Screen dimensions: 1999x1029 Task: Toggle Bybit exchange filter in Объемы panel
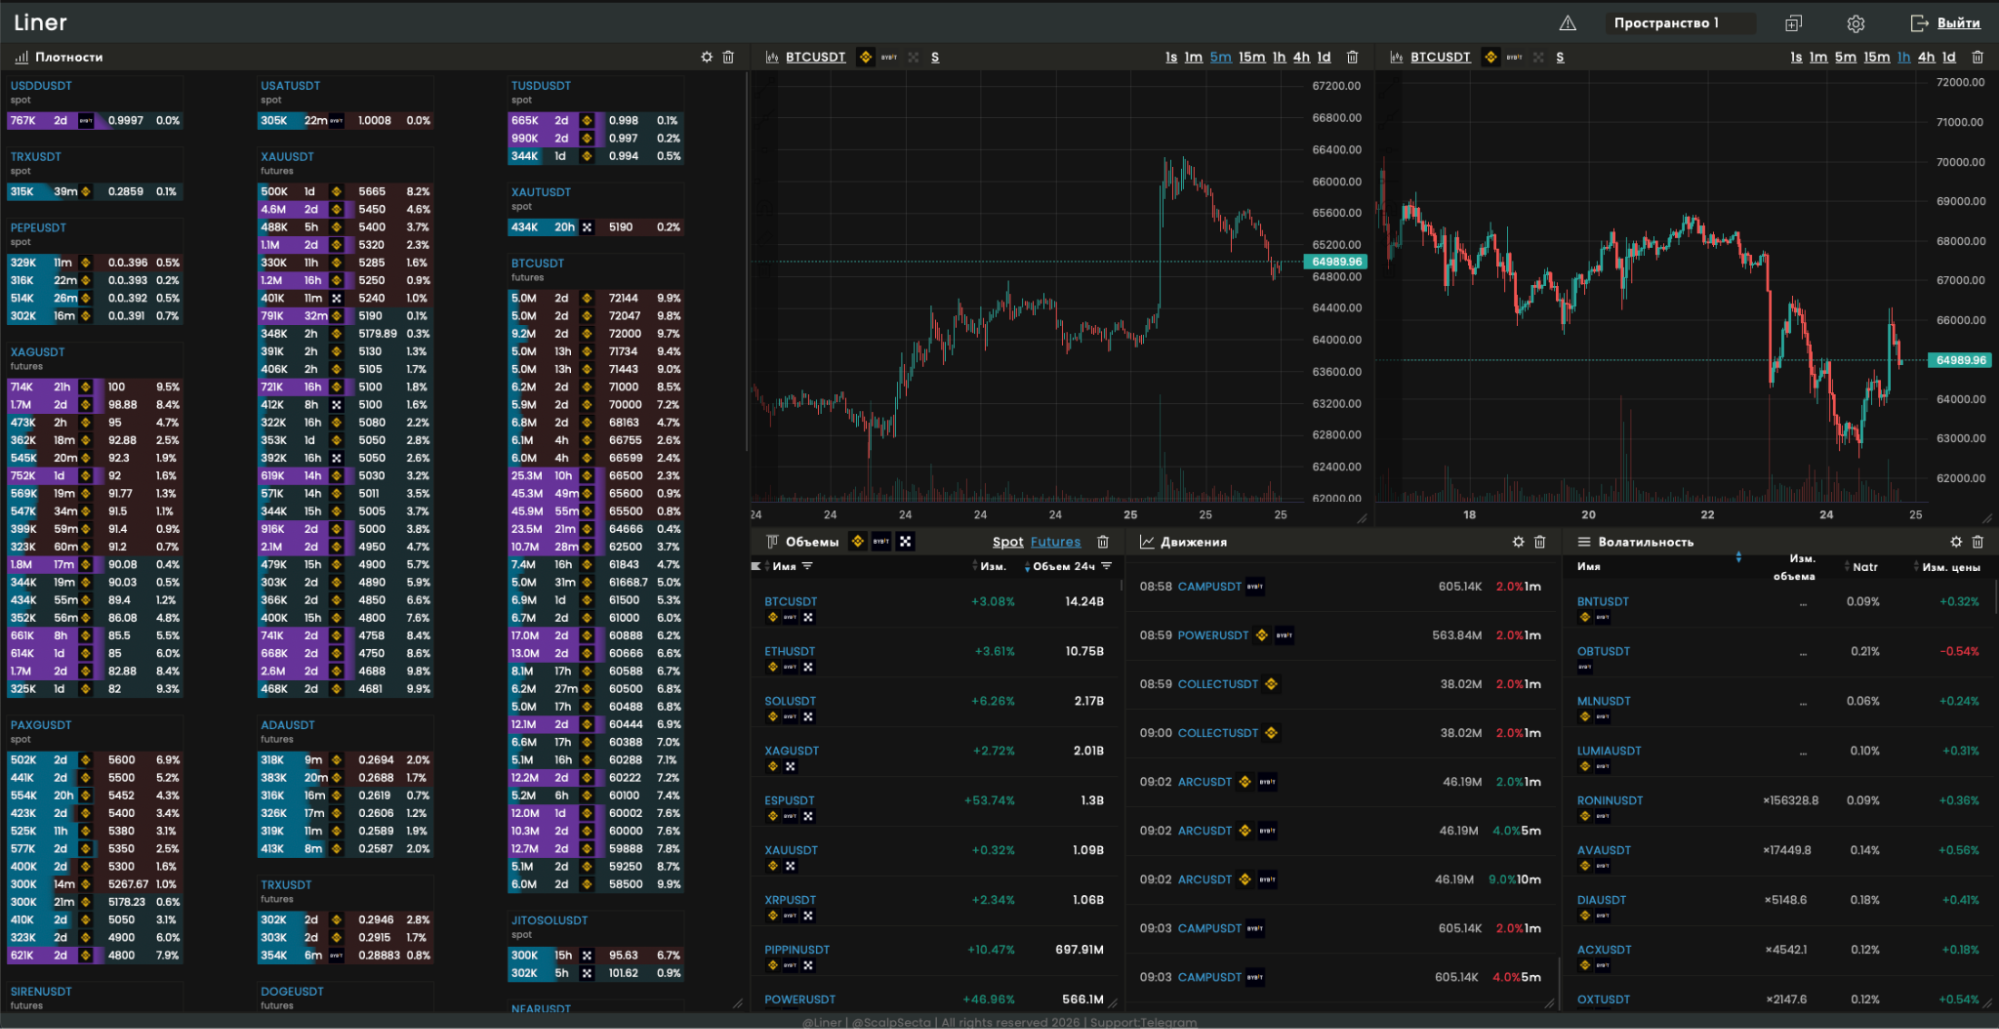(881, 542)
